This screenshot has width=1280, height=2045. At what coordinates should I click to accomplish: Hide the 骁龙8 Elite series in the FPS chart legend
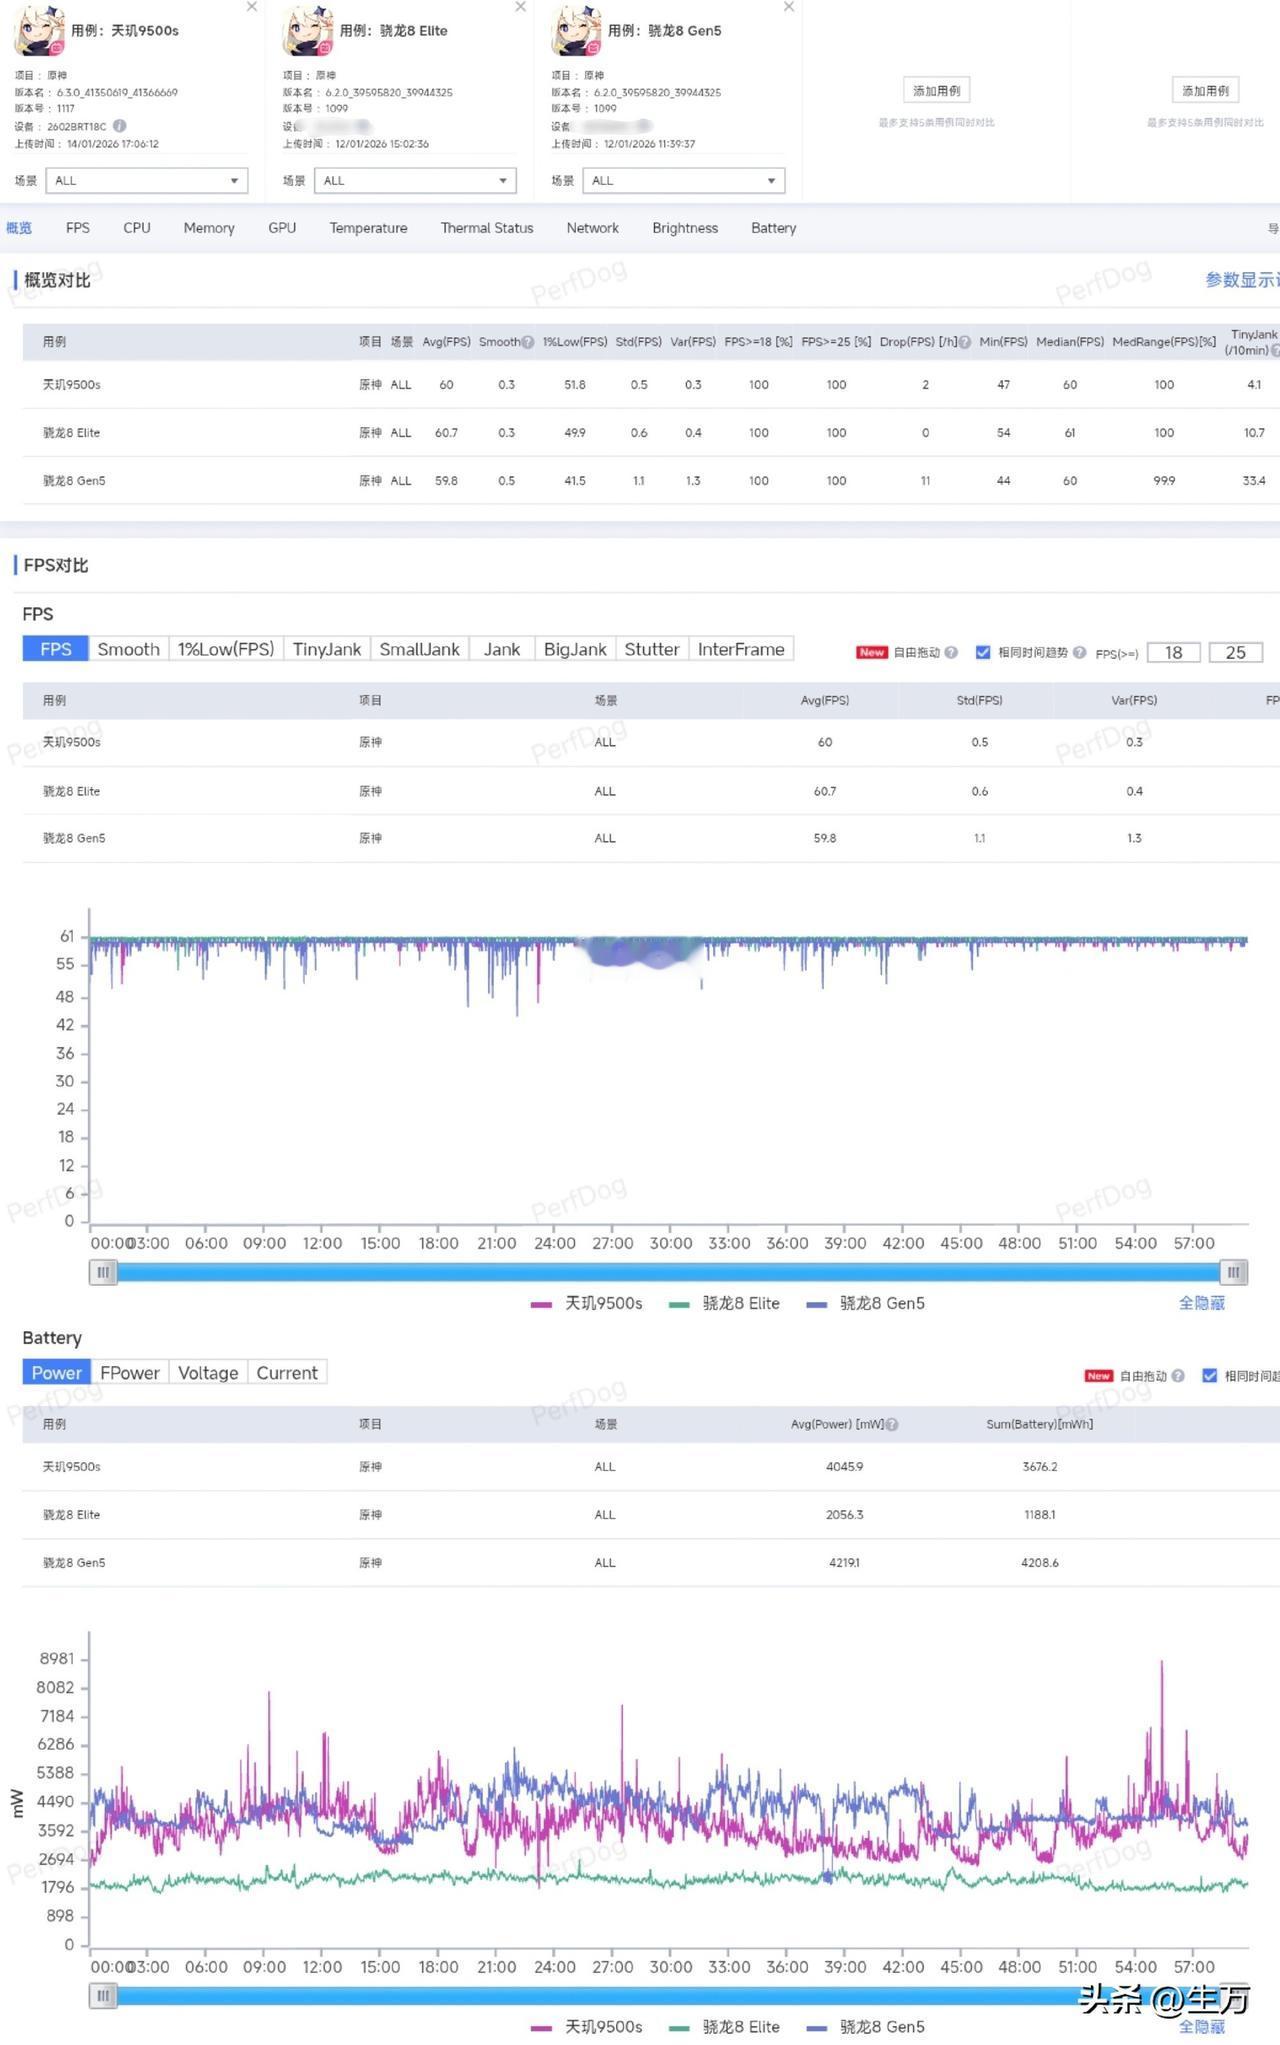click(x=724, y=1303)
